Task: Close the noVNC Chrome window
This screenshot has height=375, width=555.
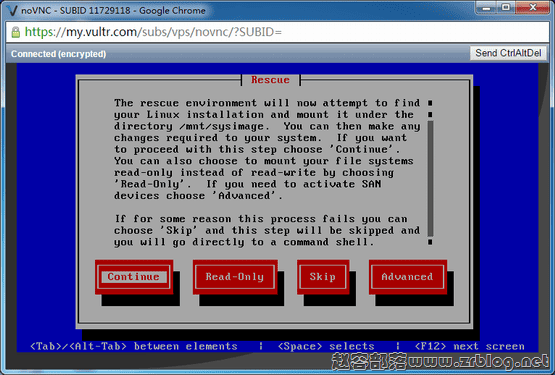Action: click(x=533, y=7)
